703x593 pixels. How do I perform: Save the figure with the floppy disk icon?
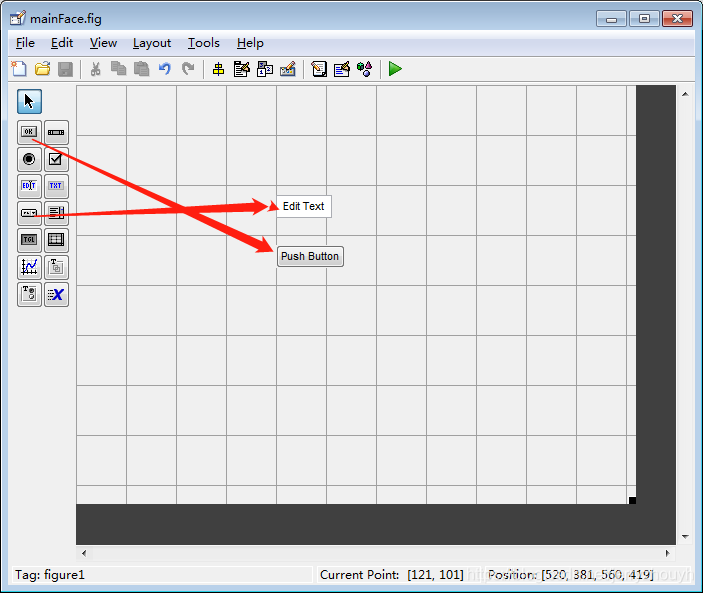pos(65,69)
